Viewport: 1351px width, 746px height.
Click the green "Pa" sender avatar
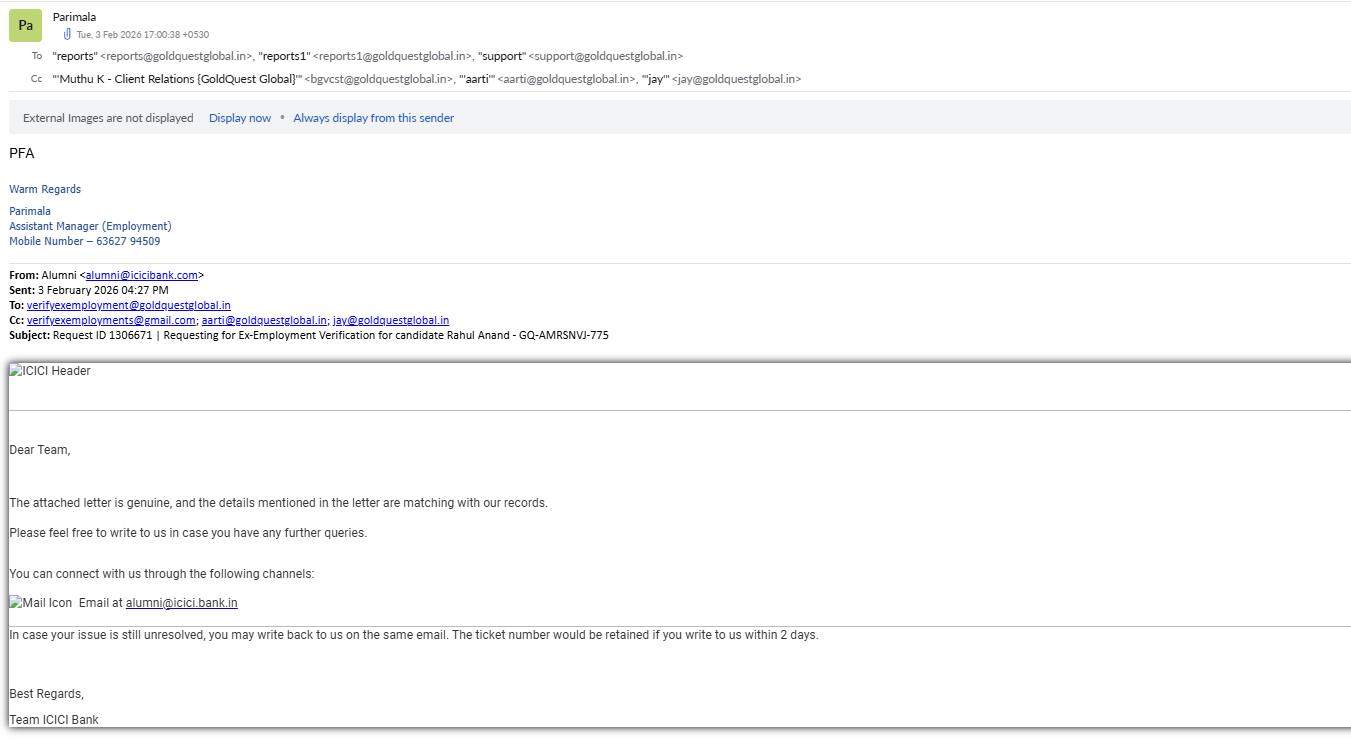click(x=25, y=25)
